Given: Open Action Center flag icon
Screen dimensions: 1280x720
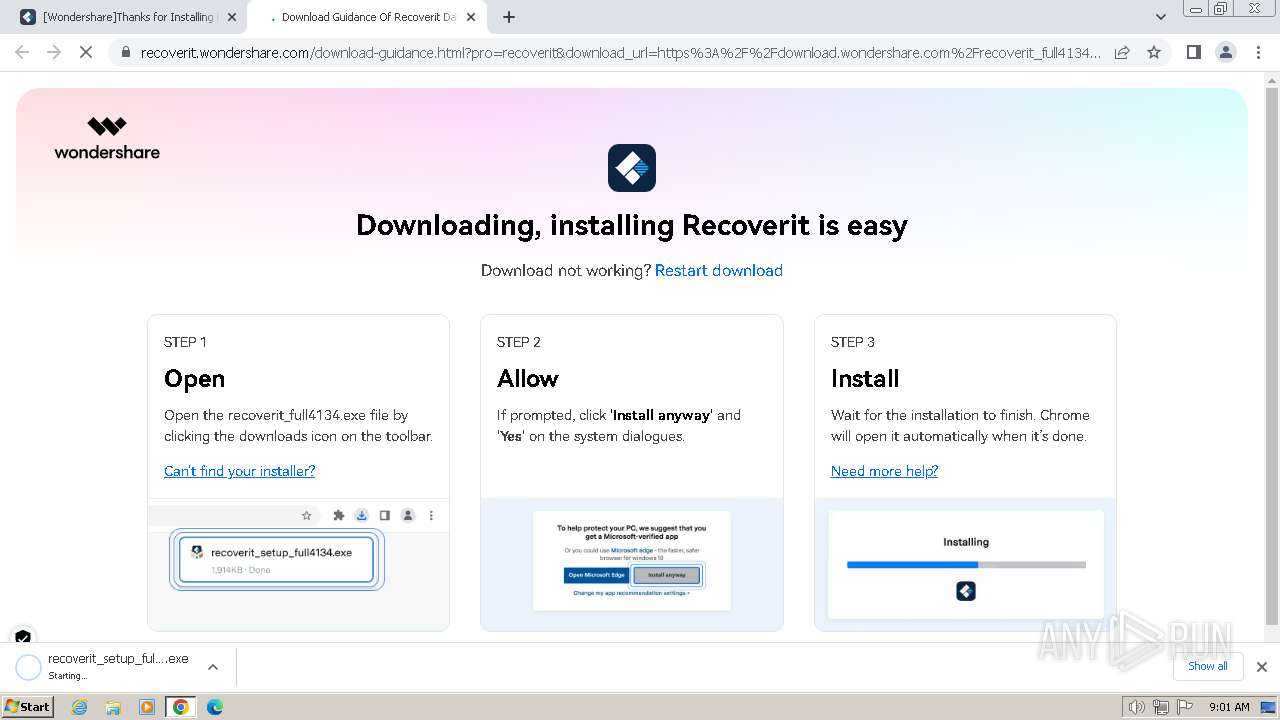Looking at the screenshot, I should pyautogui.click(x=1184, y=707).
